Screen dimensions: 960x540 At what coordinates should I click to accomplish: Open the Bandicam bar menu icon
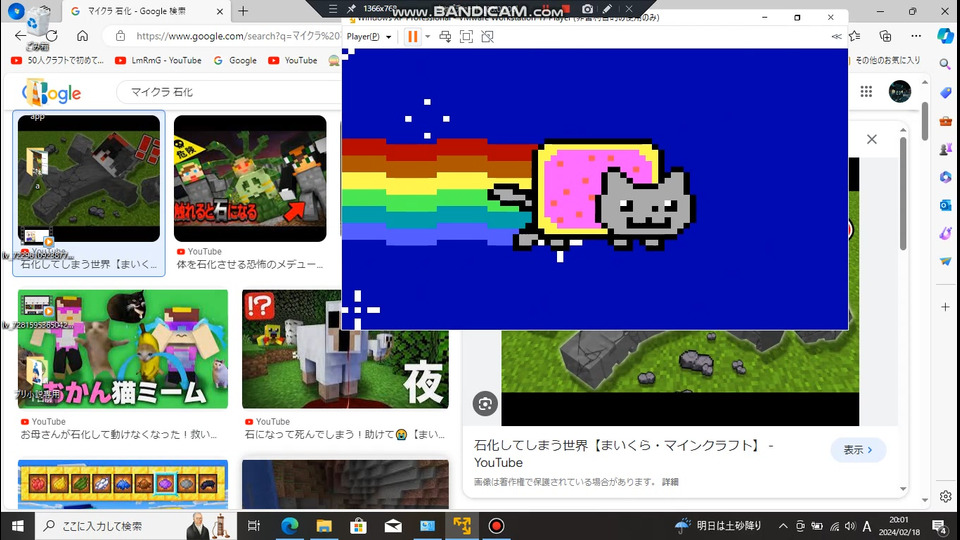pyautogui.click(x=332, y=9)
